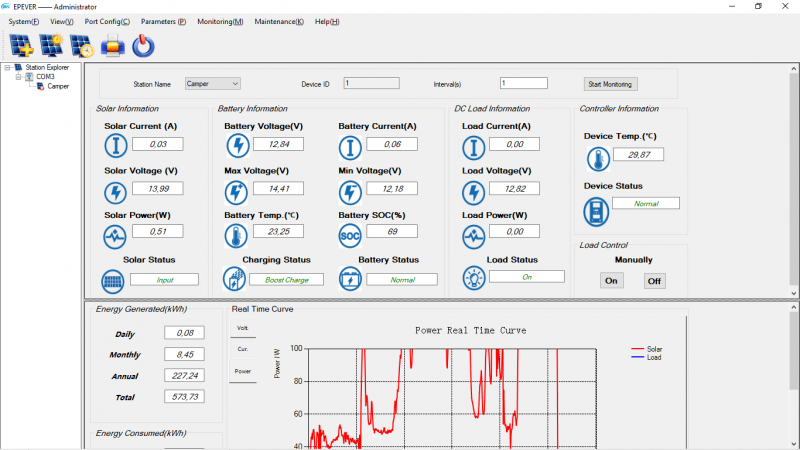Collapse the Station Explorer tree node
The width and height of the screenshot is (800, 450).
click(7, 68)
